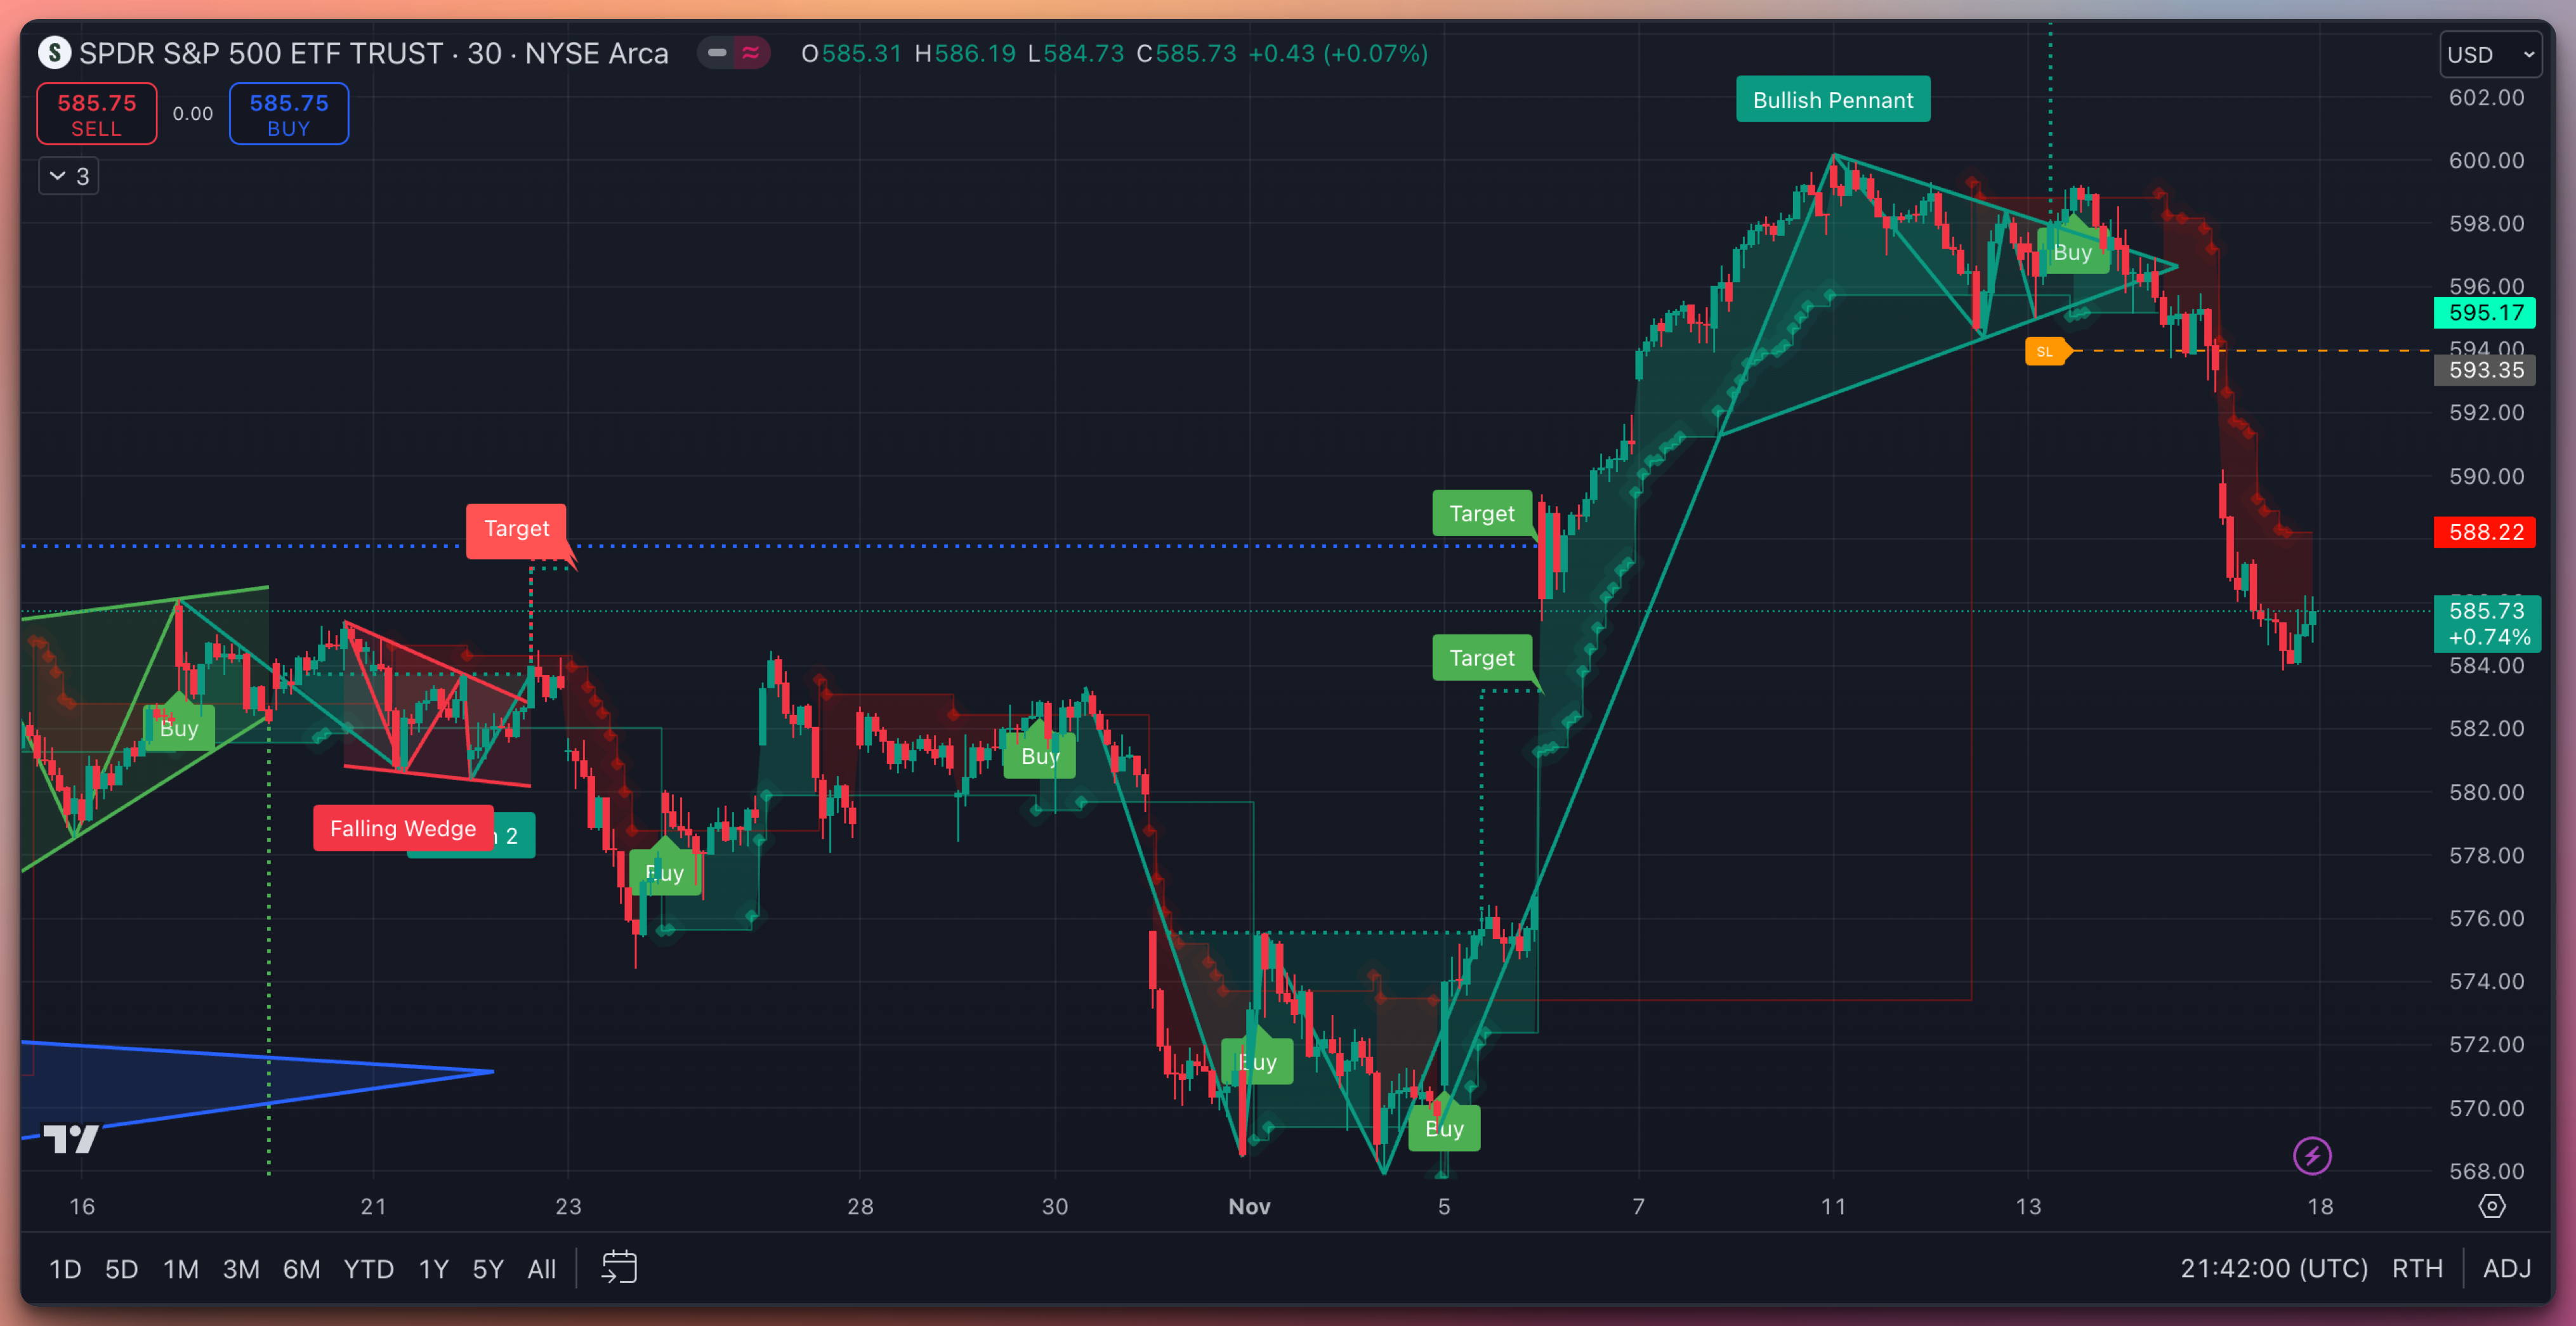Click the gray 593.35 price axis label
This screenshot has height=1326, width=2576.
(x=2486, y=370)
